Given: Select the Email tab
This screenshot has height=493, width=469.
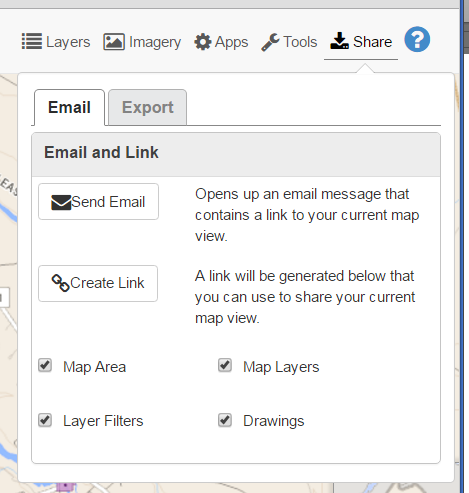Looking at the screenshot, I should click(x=69, y=107).
